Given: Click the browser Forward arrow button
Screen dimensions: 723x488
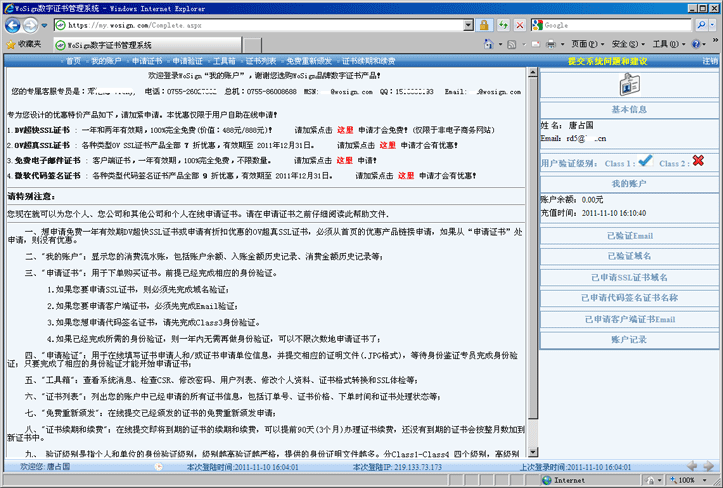Looking at the screenshot, I should pyautogui.click(x=30, y=25).
